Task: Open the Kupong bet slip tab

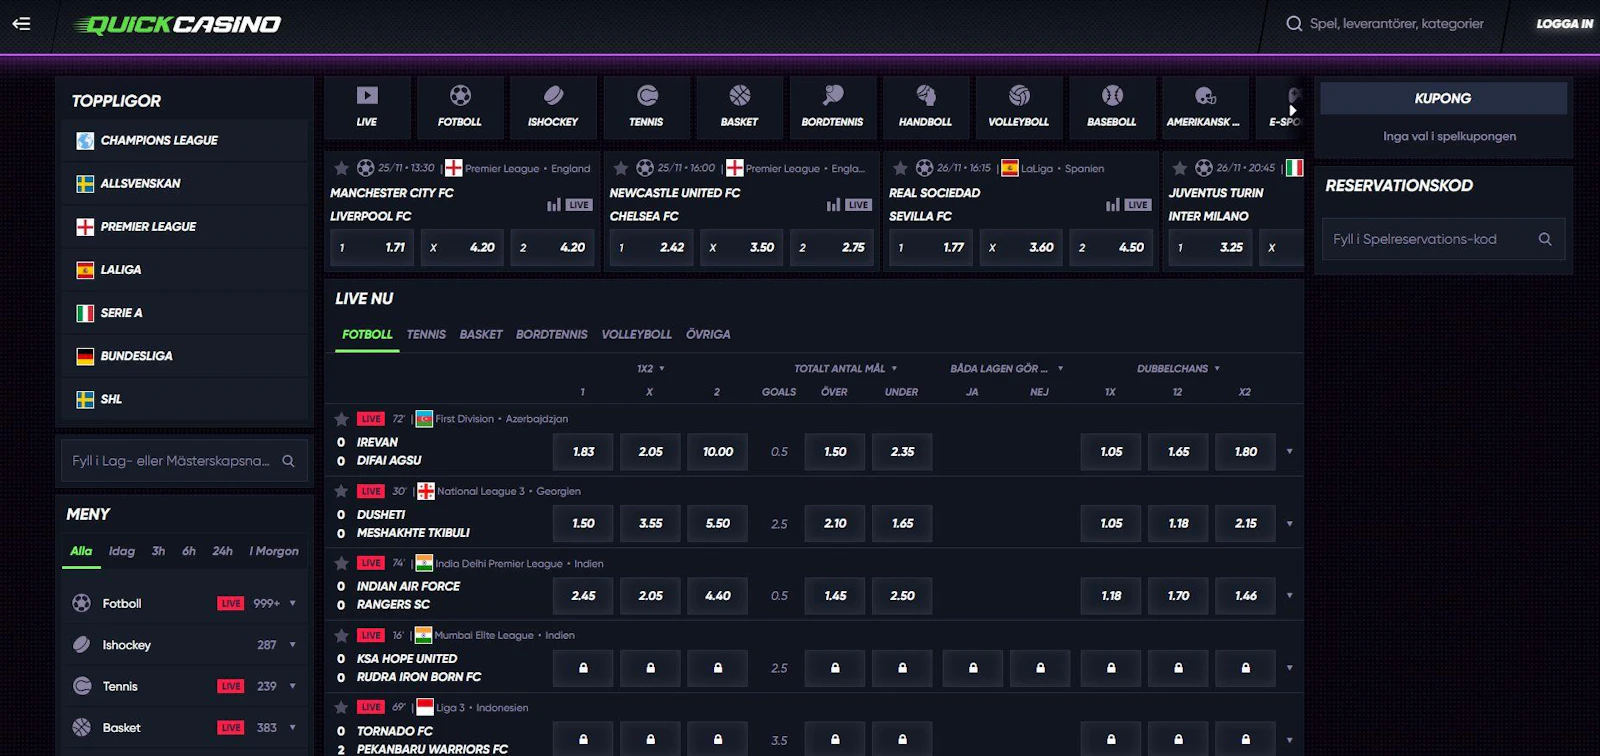Action: pos(1443,98)
